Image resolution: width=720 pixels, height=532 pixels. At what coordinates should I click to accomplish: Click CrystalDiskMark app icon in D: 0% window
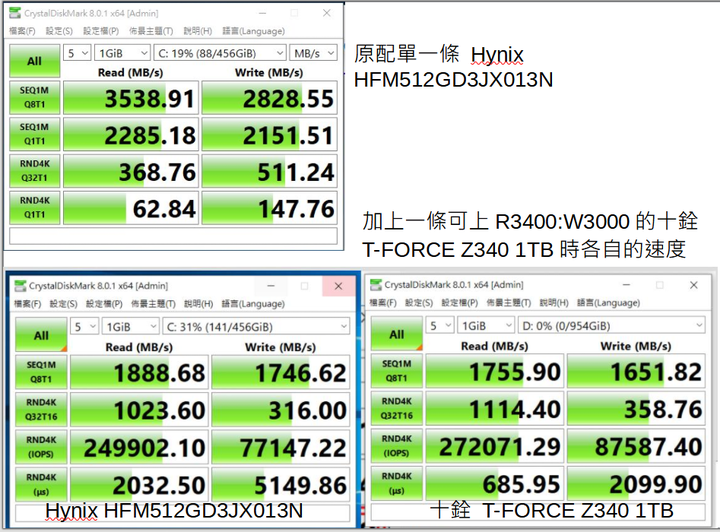pos(376,285)
